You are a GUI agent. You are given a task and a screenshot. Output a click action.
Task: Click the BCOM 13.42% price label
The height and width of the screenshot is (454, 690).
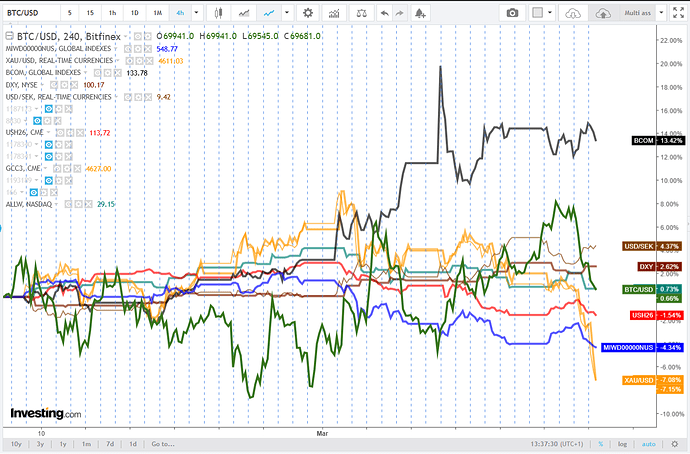(658, 141)
